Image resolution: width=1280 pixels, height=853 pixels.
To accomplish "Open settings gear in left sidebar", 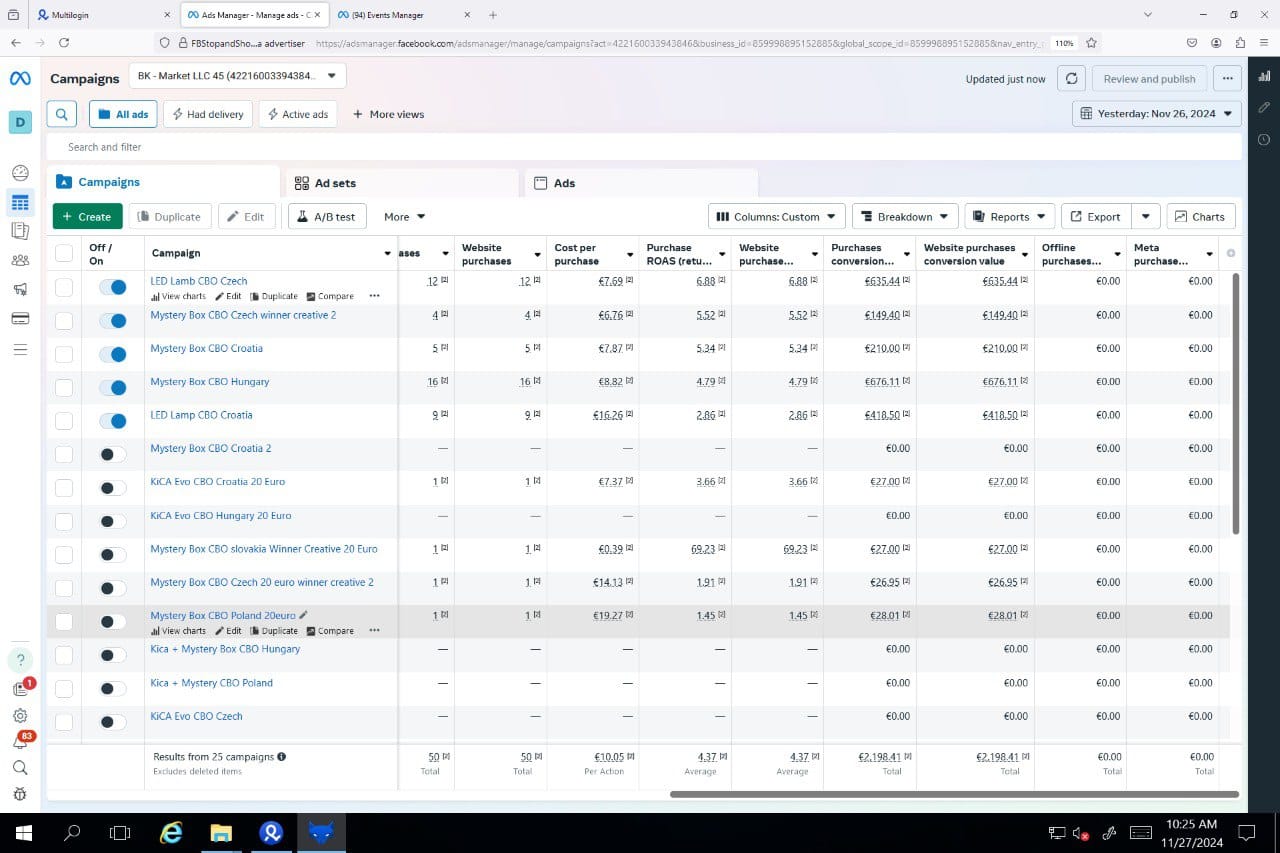I will [20, 716].
